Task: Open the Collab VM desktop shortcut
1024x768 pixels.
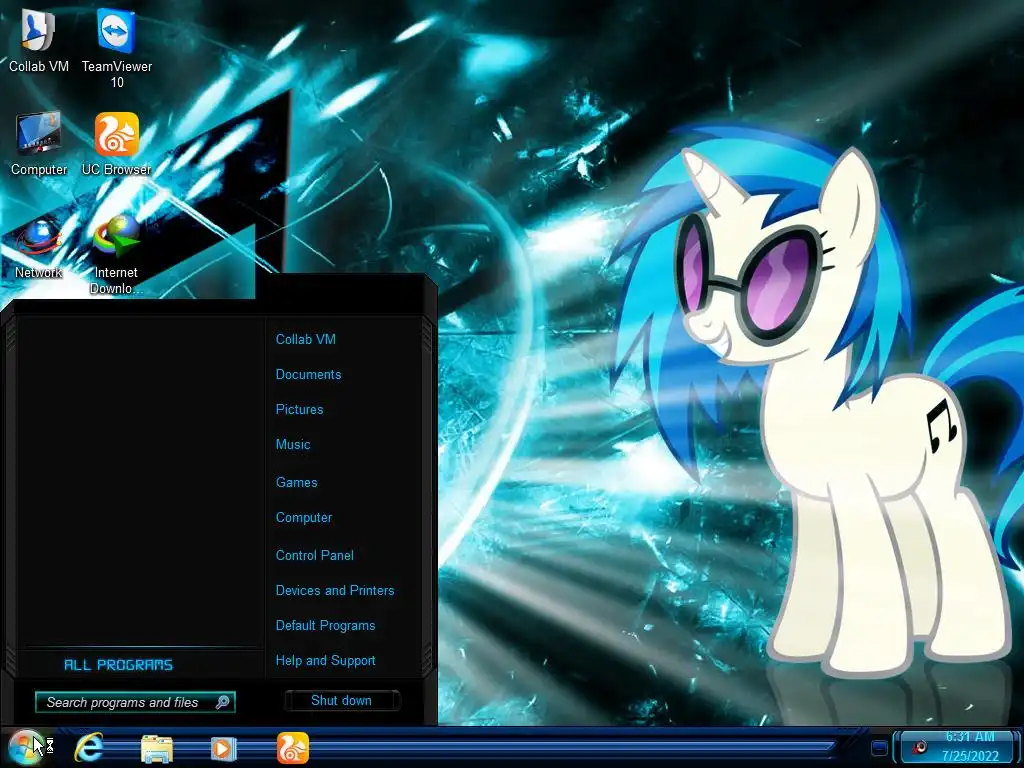Action: coord(39,40)
